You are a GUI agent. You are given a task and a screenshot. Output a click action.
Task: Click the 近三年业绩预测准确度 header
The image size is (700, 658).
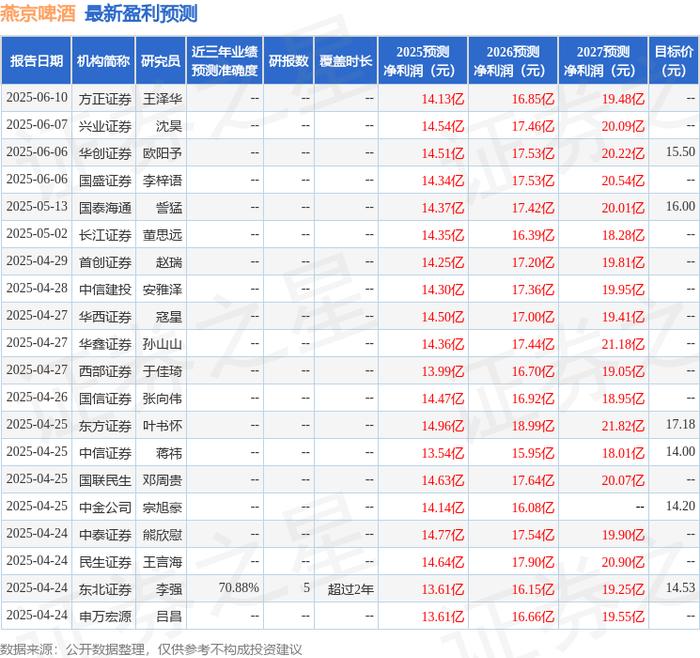(225, 61)
